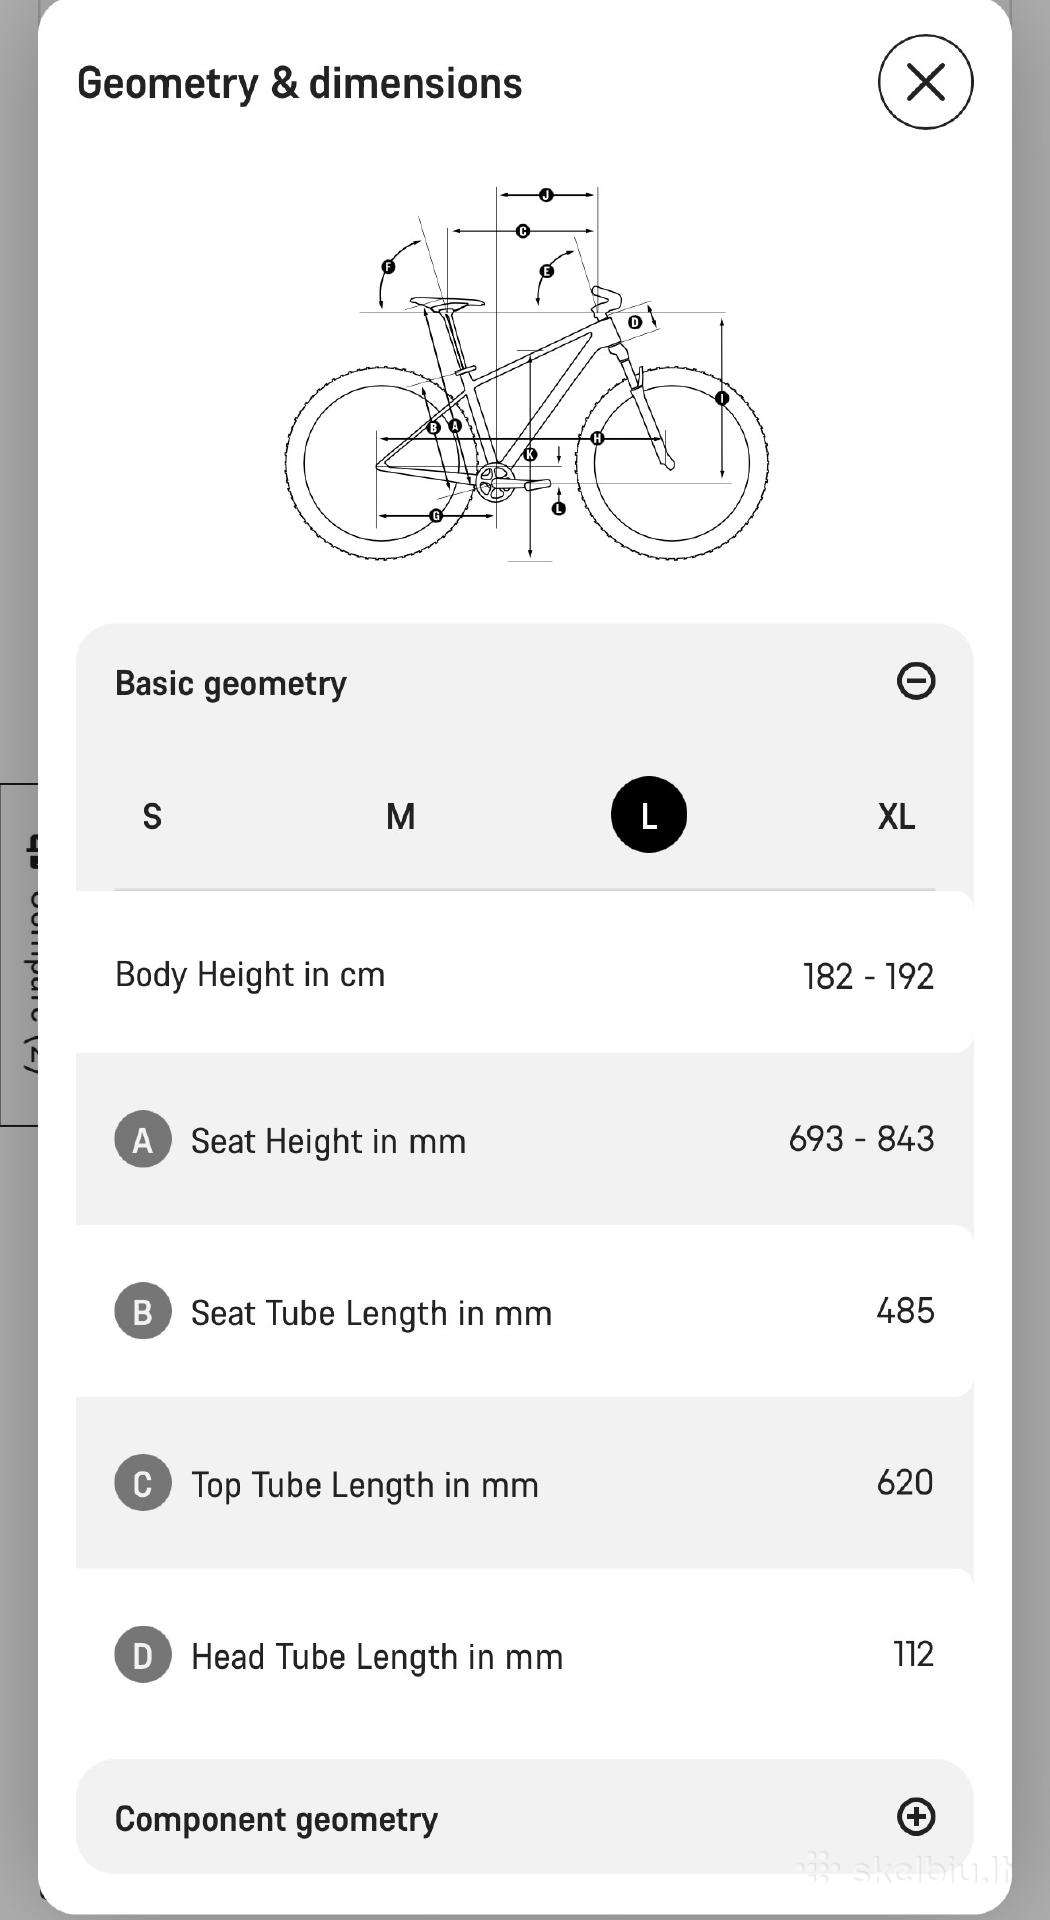Screen dimensions: 1050x1920
Task: Close the Geometry & dimensions dialog
Action: [925, 82]
